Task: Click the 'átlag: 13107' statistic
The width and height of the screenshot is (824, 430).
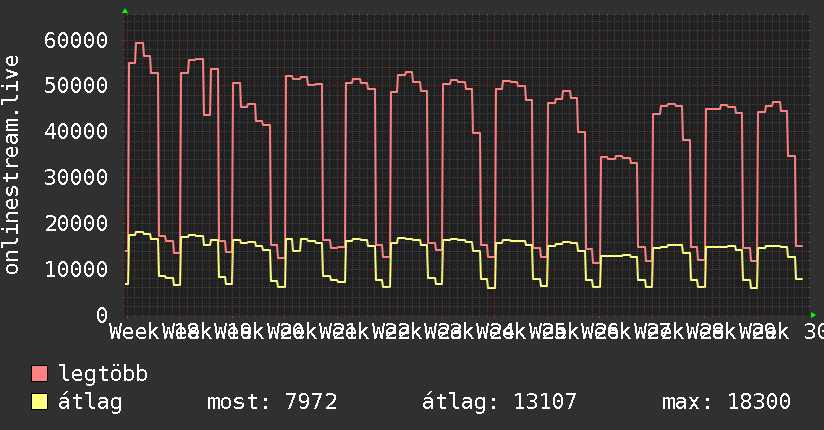Action: pos(499,402)
